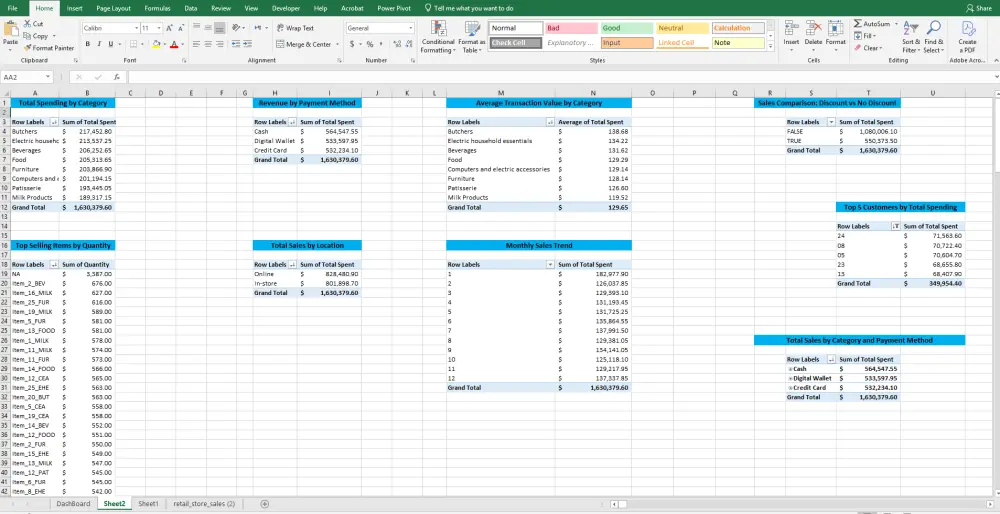The height and width of the screenshot is (514, 1000).
Task: Apply the Neutral cell style
Action: coord(682,28)
